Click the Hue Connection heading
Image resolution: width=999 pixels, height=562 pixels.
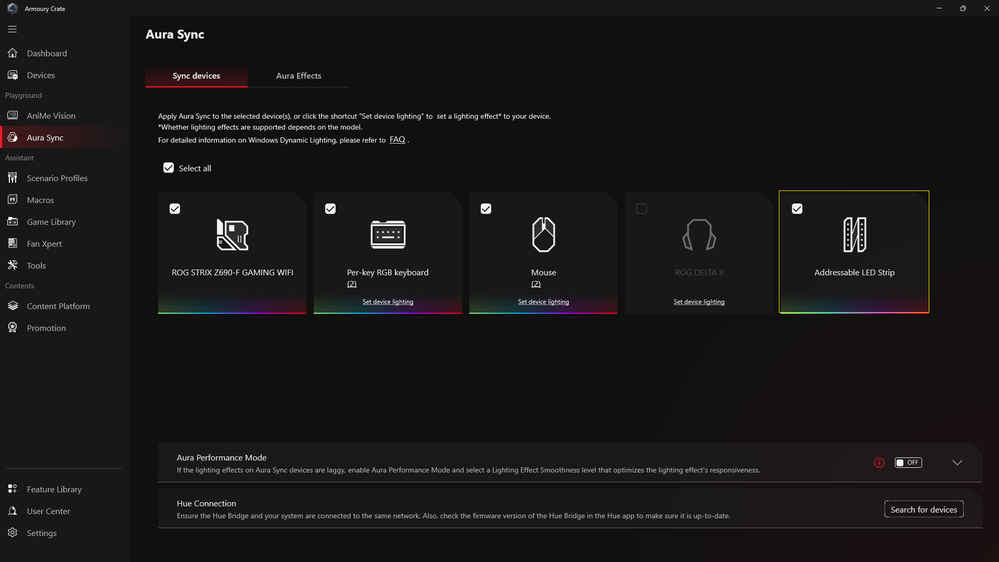206,503
